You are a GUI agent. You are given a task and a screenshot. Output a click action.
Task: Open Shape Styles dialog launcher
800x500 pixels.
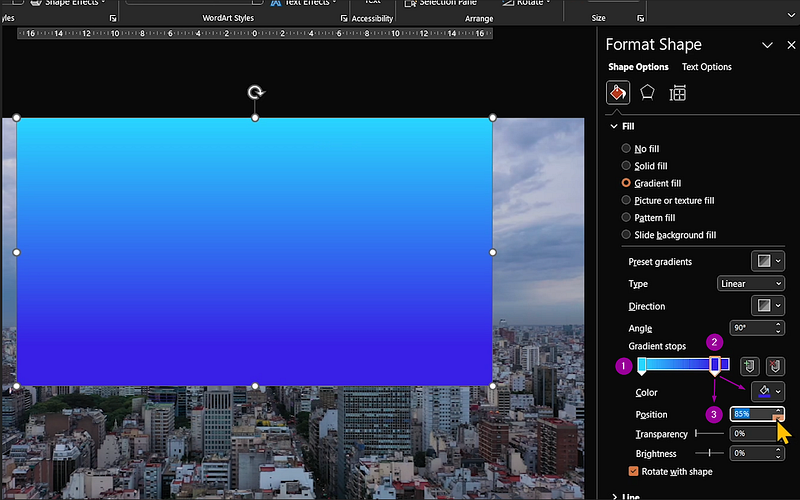(x=113, y=18)
